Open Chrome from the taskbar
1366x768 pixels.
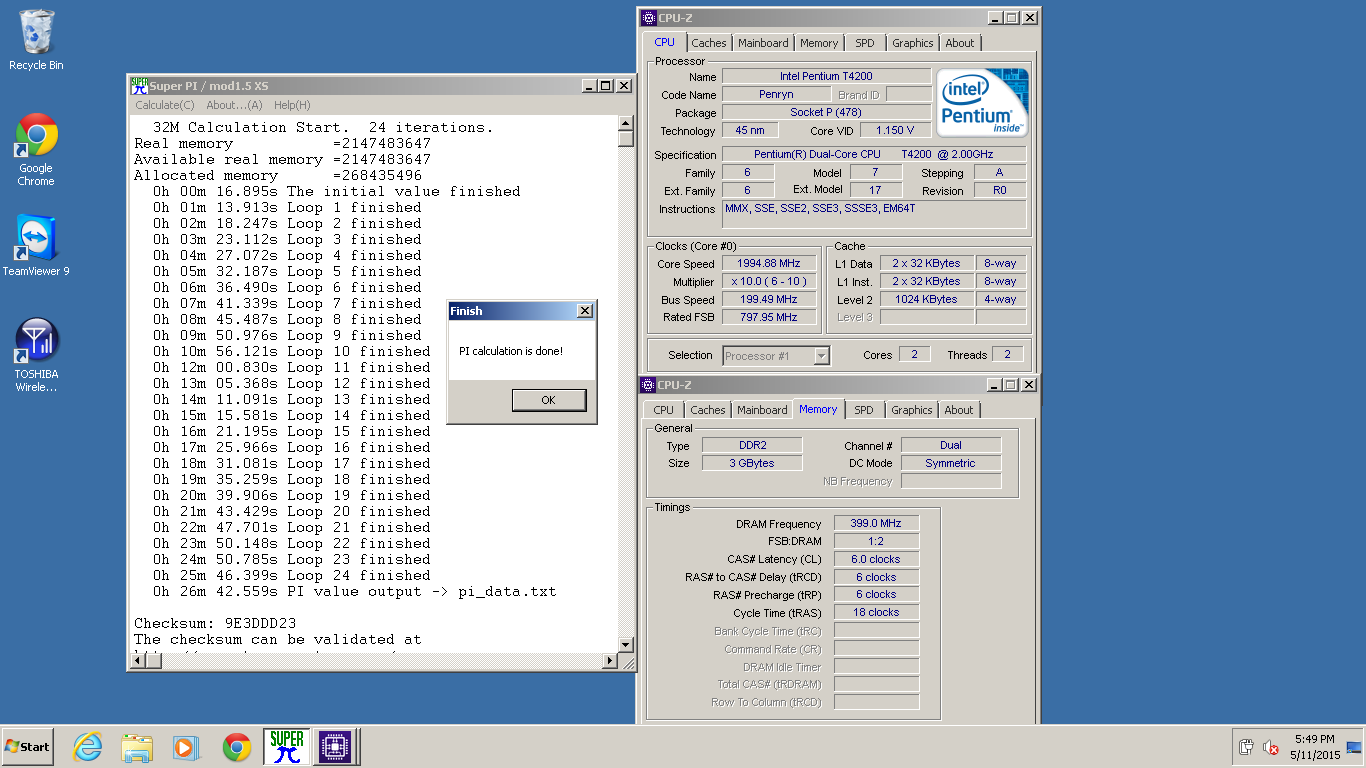click(237, 747)
